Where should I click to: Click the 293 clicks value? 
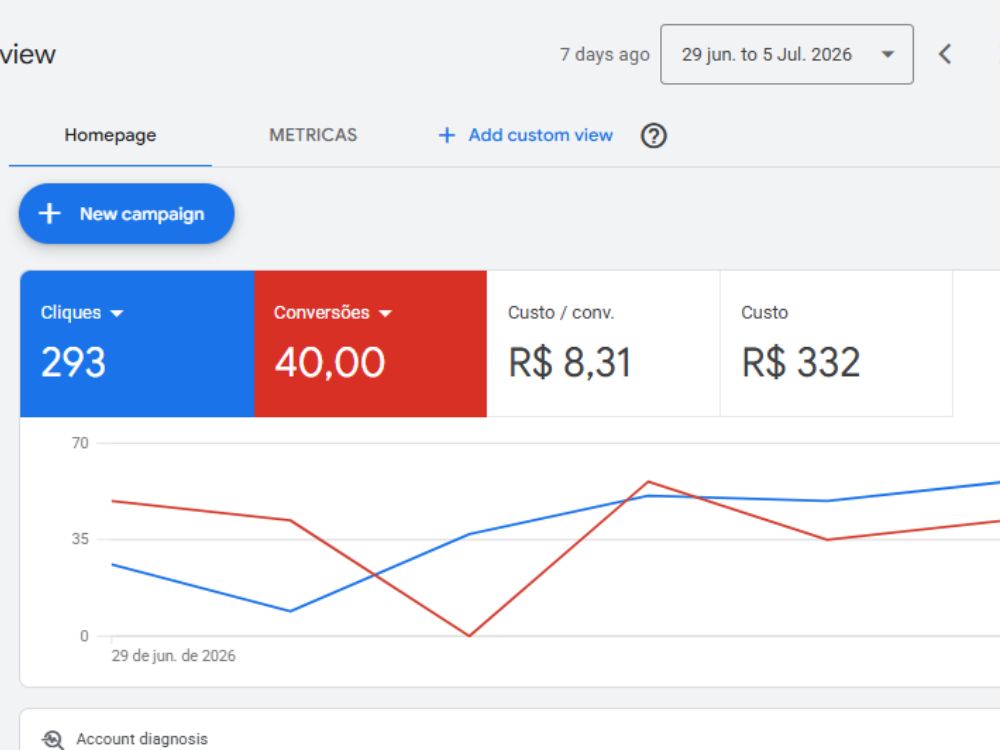pyautogui.click(x=73, y=362)
